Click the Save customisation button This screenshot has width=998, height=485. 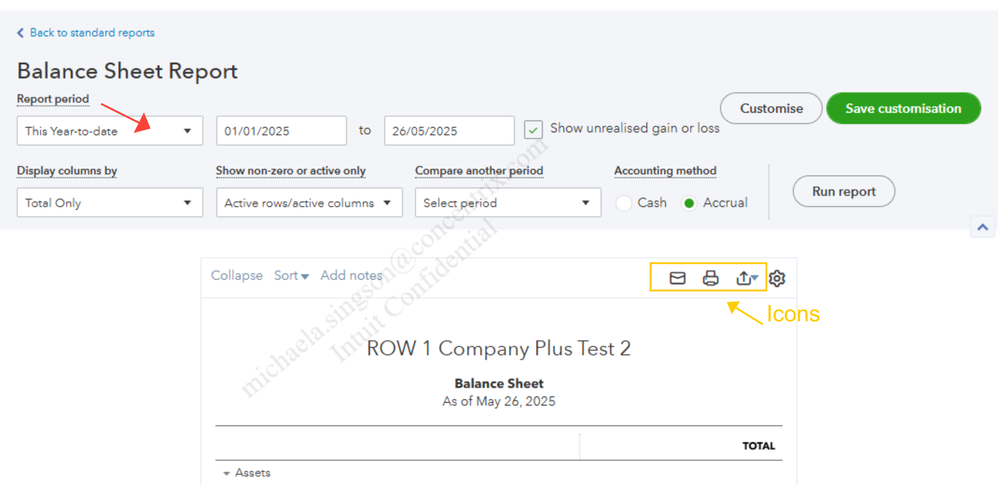pos(903,108)
